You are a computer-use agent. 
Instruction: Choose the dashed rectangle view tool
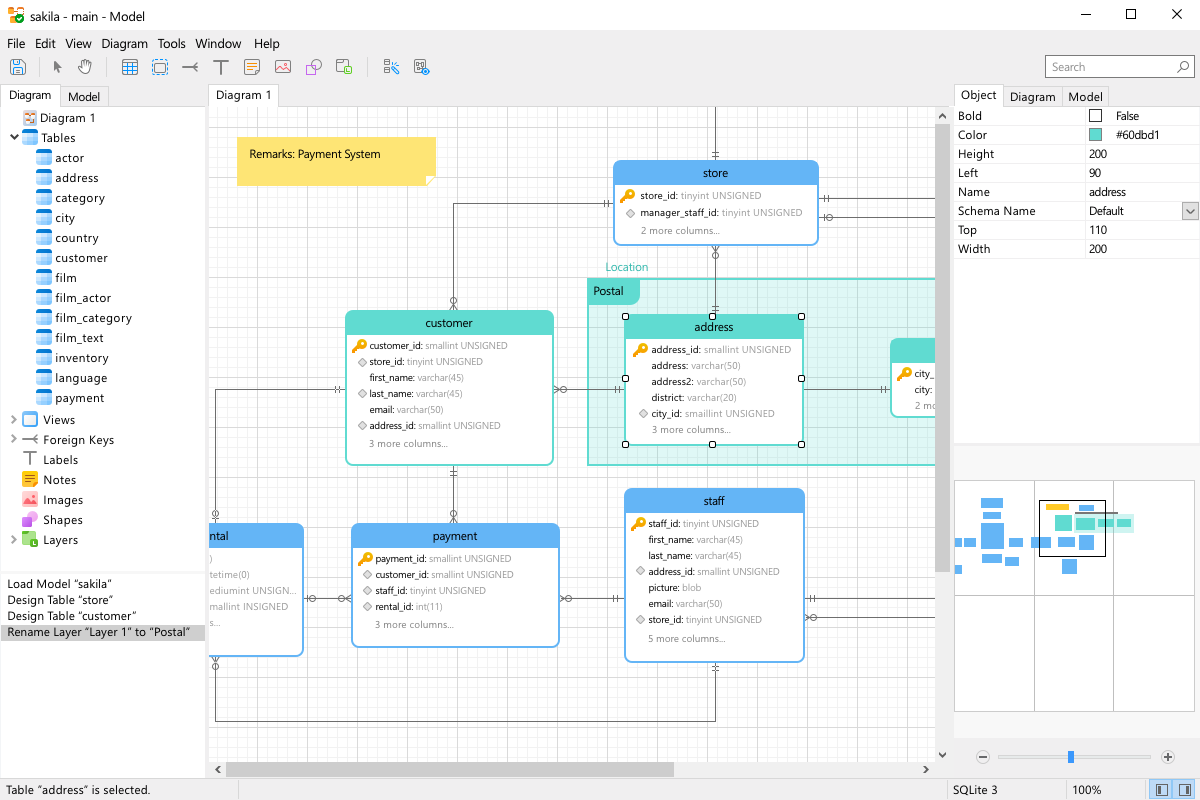click(160, 67)
